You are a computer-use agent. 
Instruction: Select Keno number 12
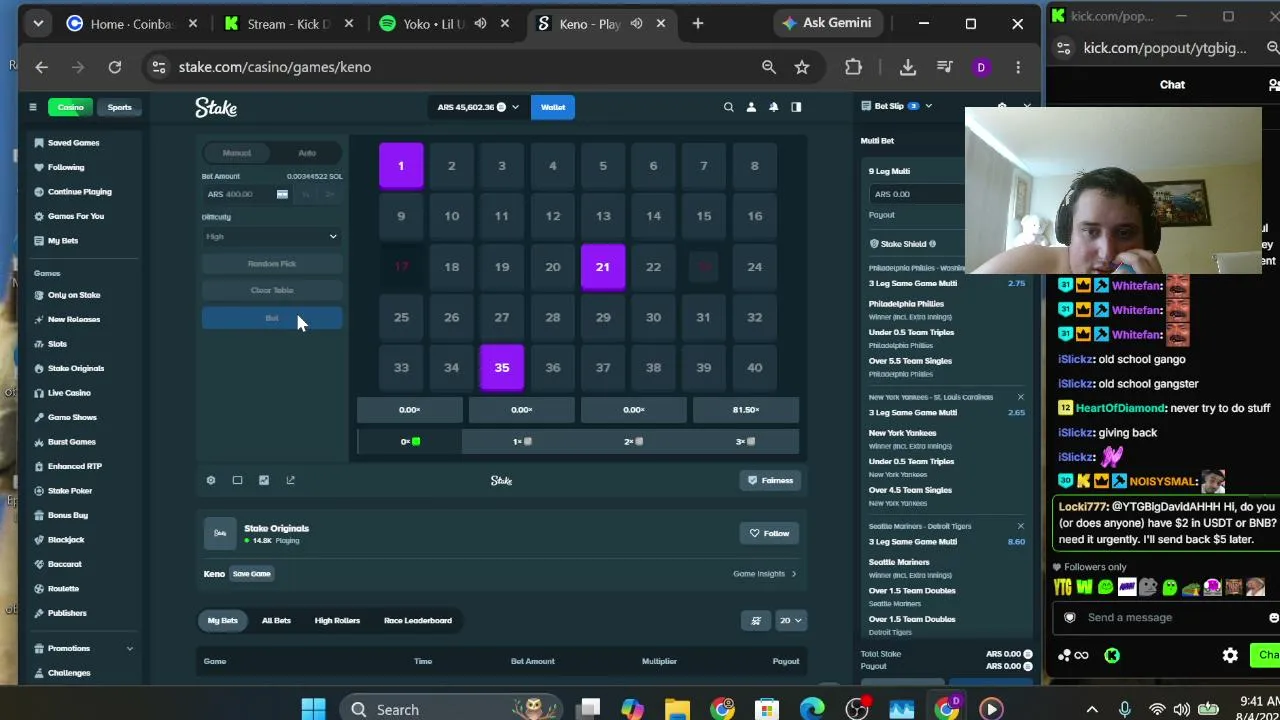point(553,216)
